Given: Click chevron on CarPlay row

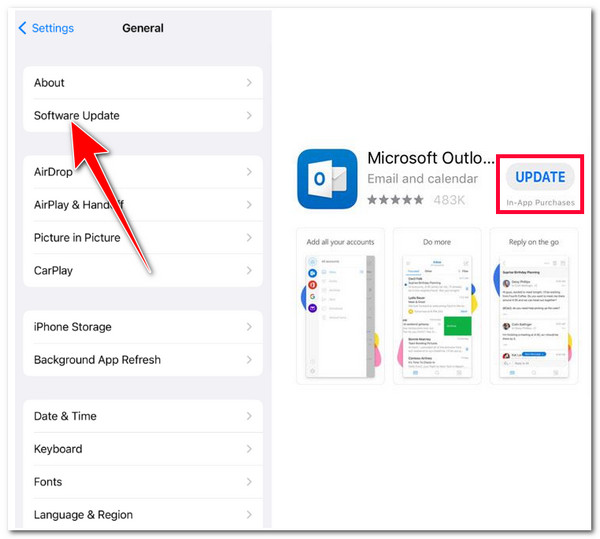Looking at the screenshot, I should (249, 270).
